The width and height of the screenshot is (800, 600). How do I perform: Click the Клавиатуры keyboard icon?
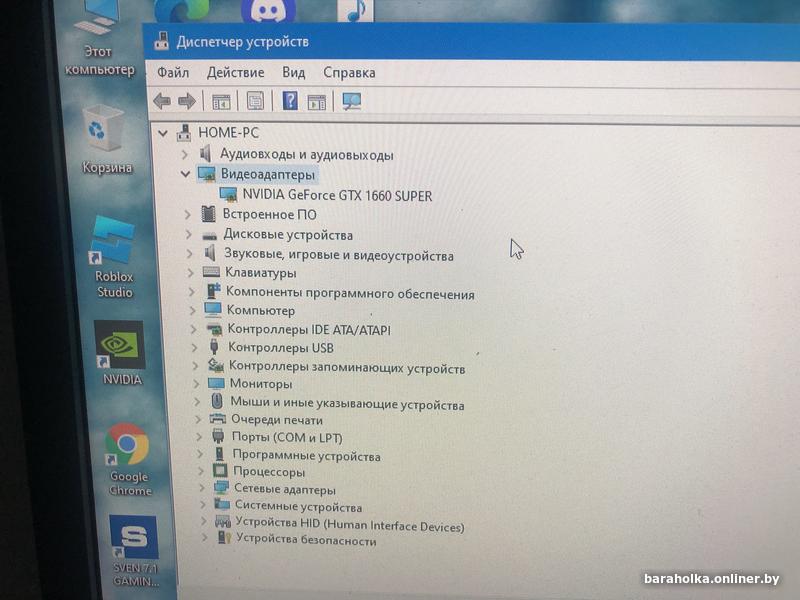211,272
